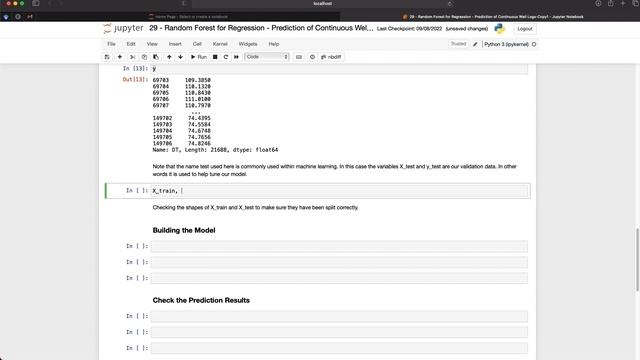The height and width of the screenshot is (360, 640).
Task: Move selected cell up
Action: [169, 57]
